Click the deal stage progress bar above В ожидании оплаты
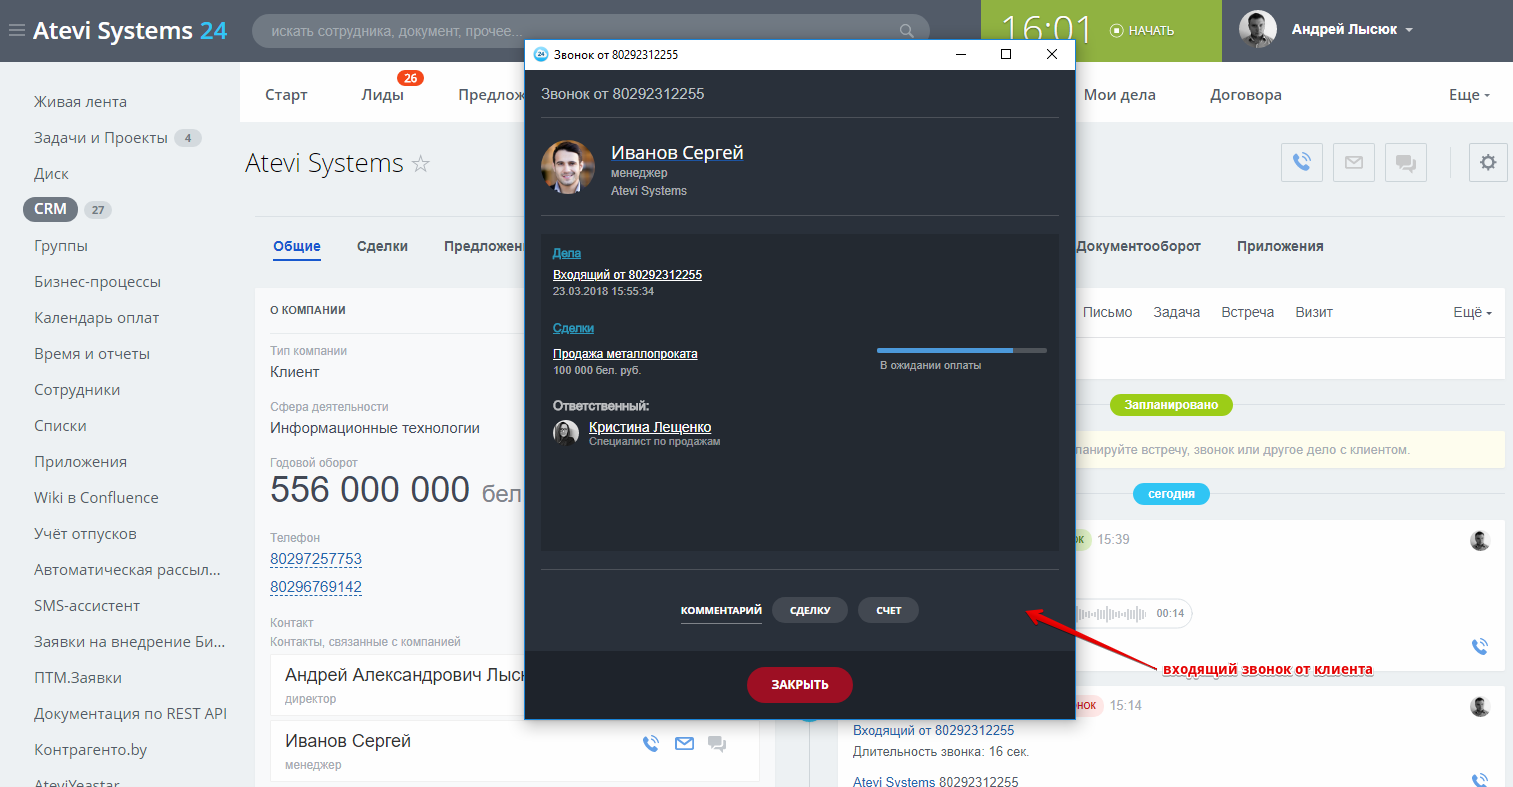The height and width of the screenshot is (787, 1513). pyautogui.click(x=962, y=351)
